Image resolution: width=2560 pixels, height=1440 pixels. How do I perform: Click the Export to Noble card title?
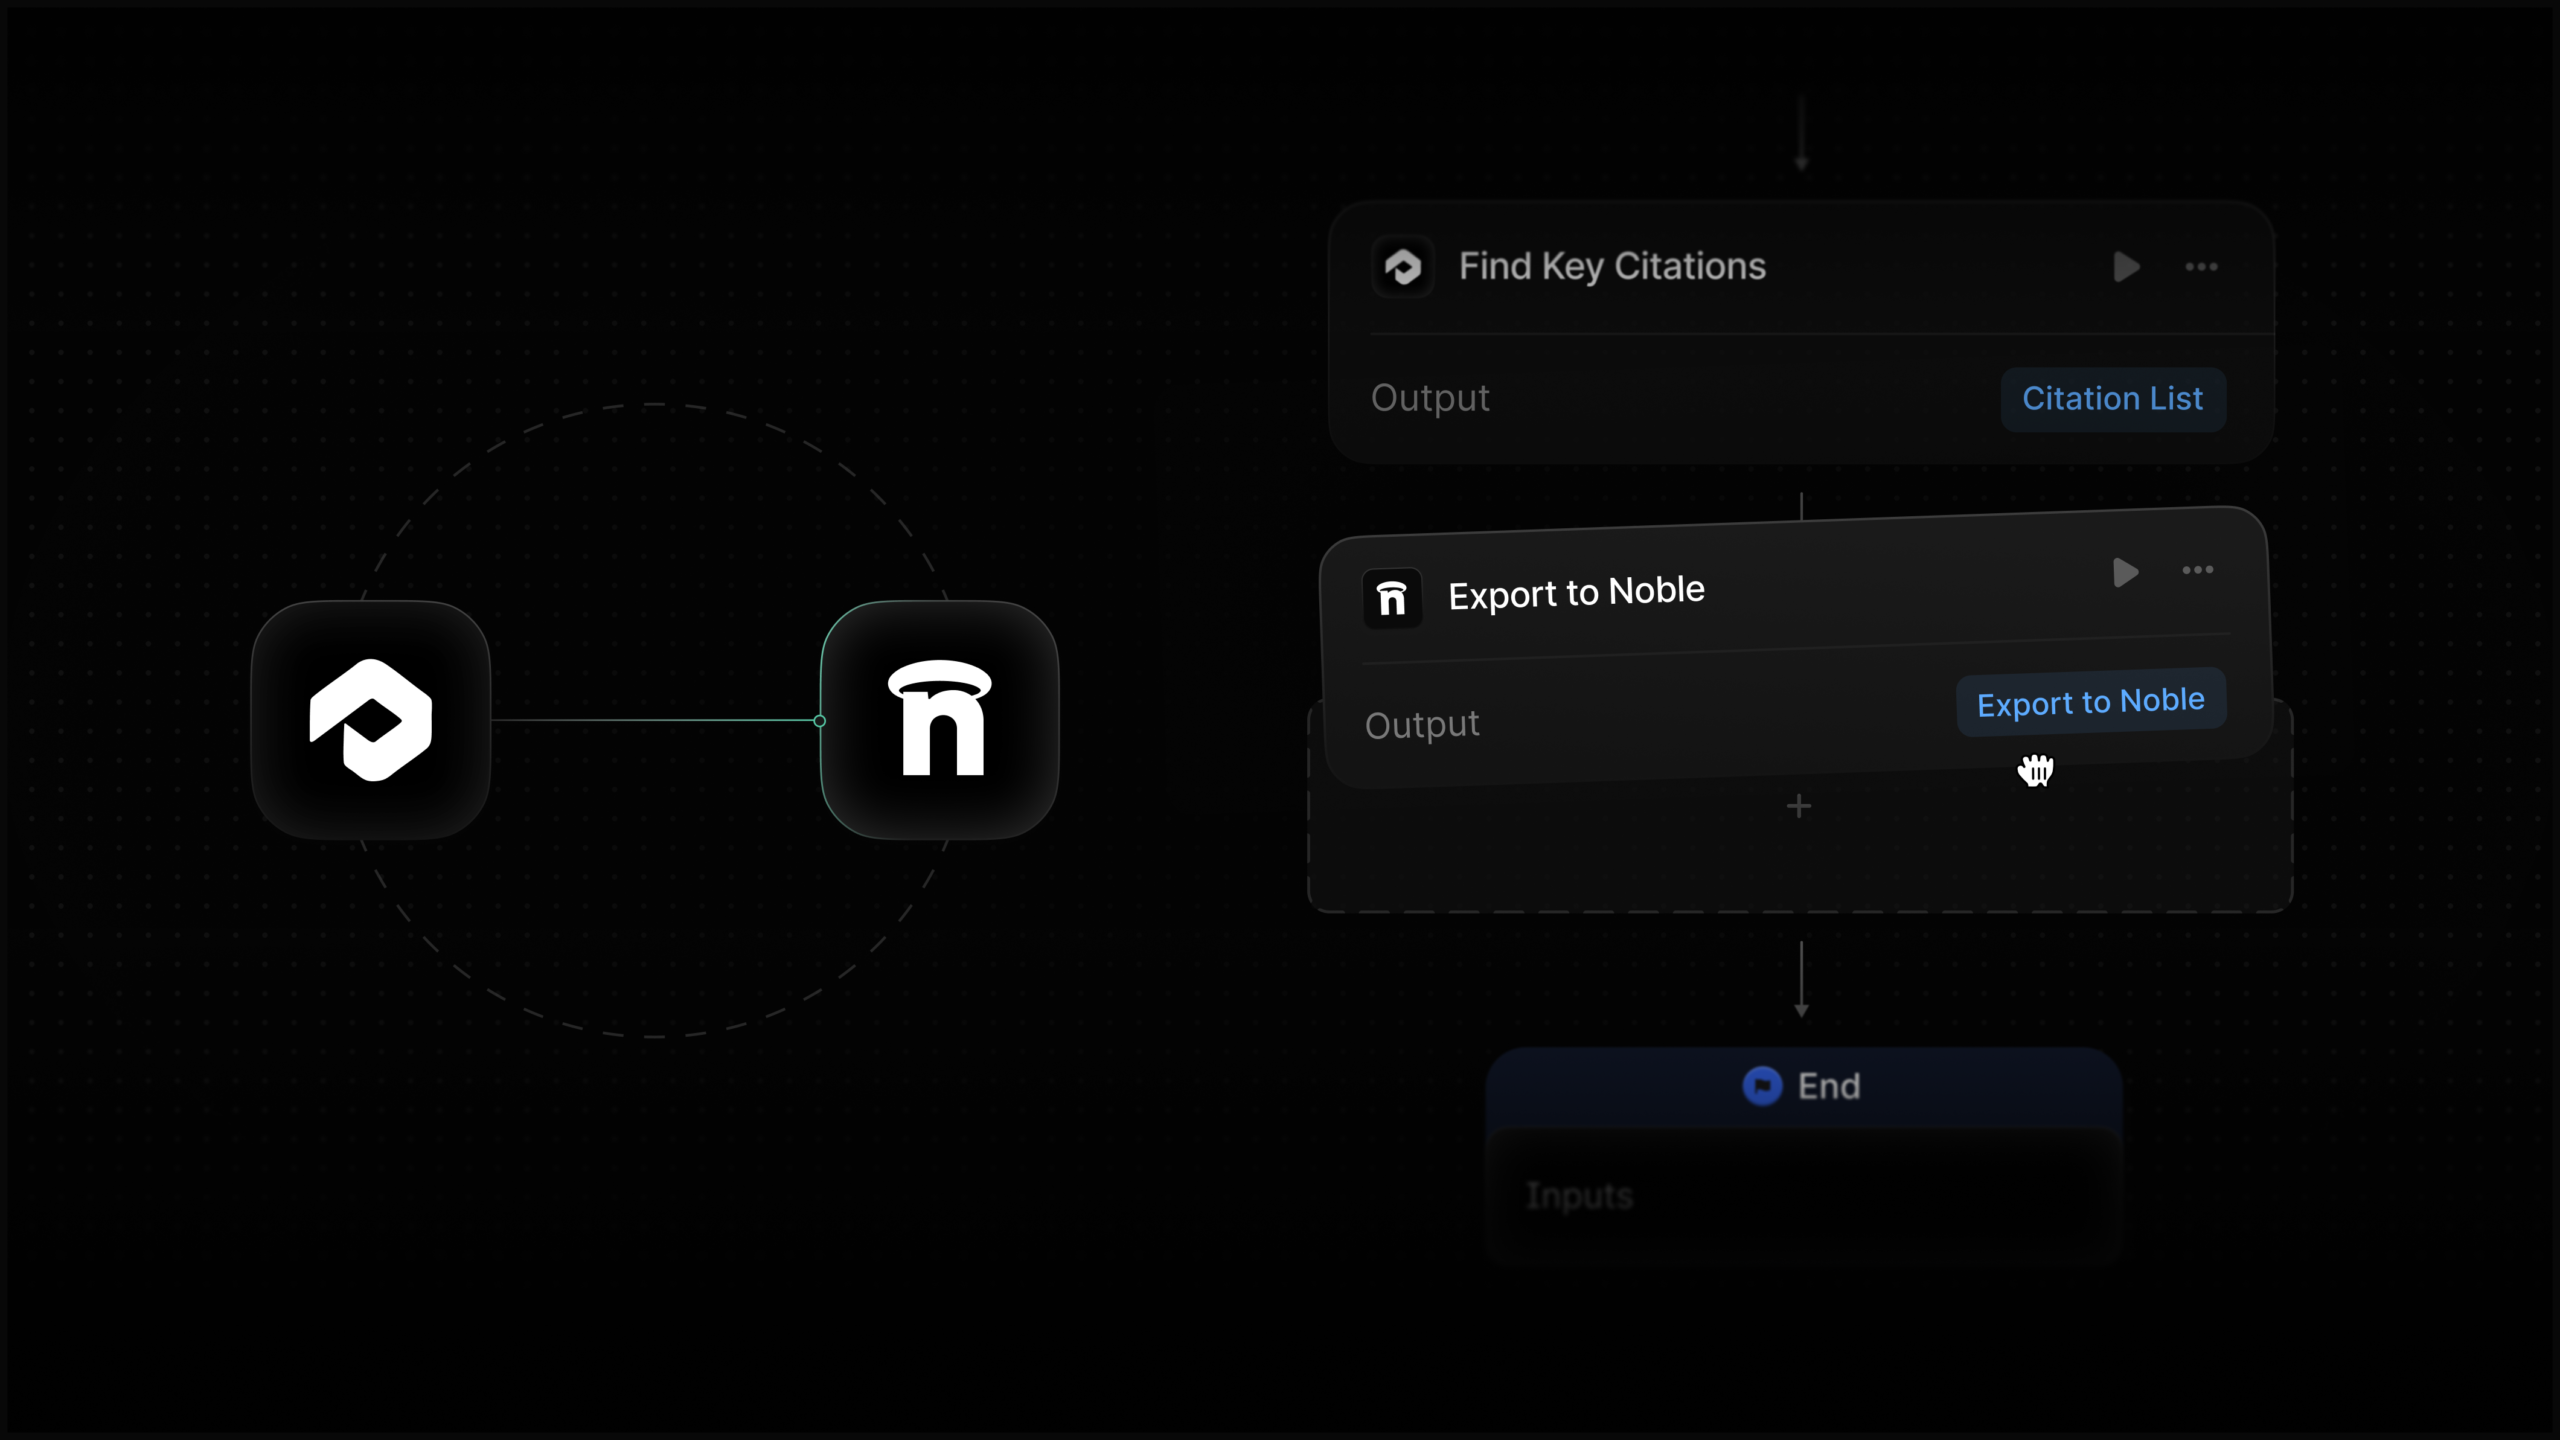click(x=1577, y=593)
